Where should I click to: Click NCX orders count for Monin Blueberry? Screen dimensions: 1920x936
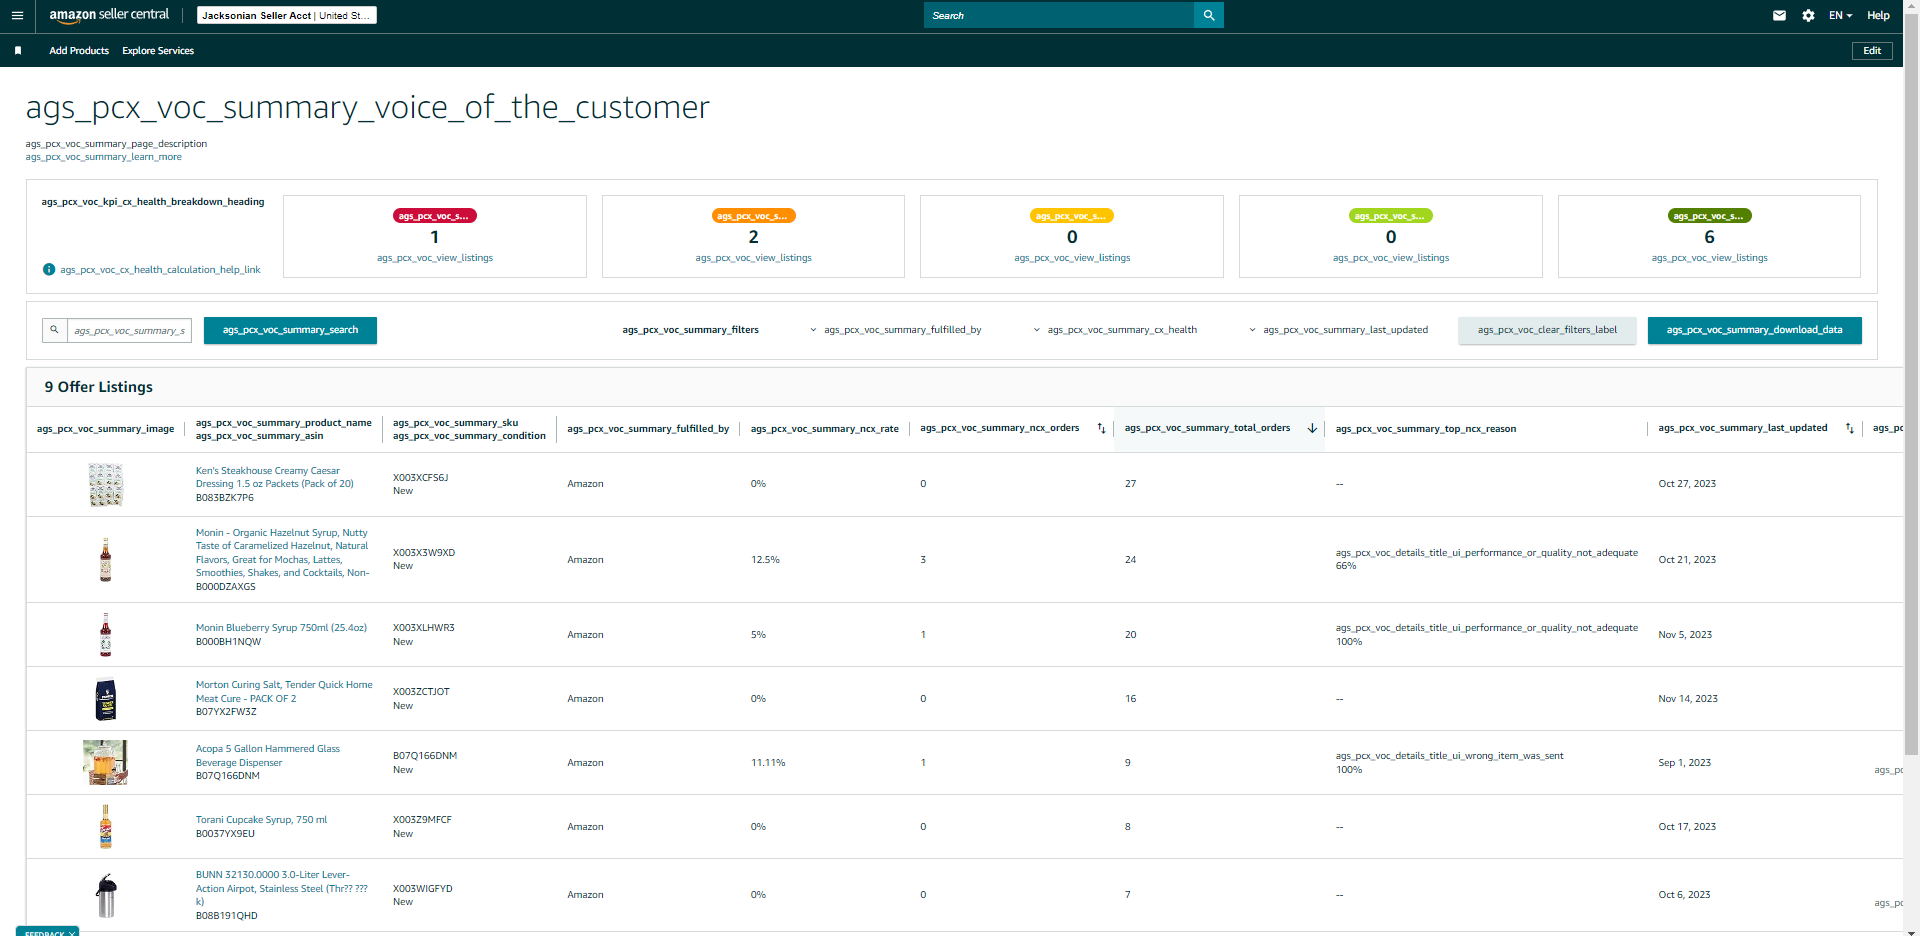(x=923, y=635)
